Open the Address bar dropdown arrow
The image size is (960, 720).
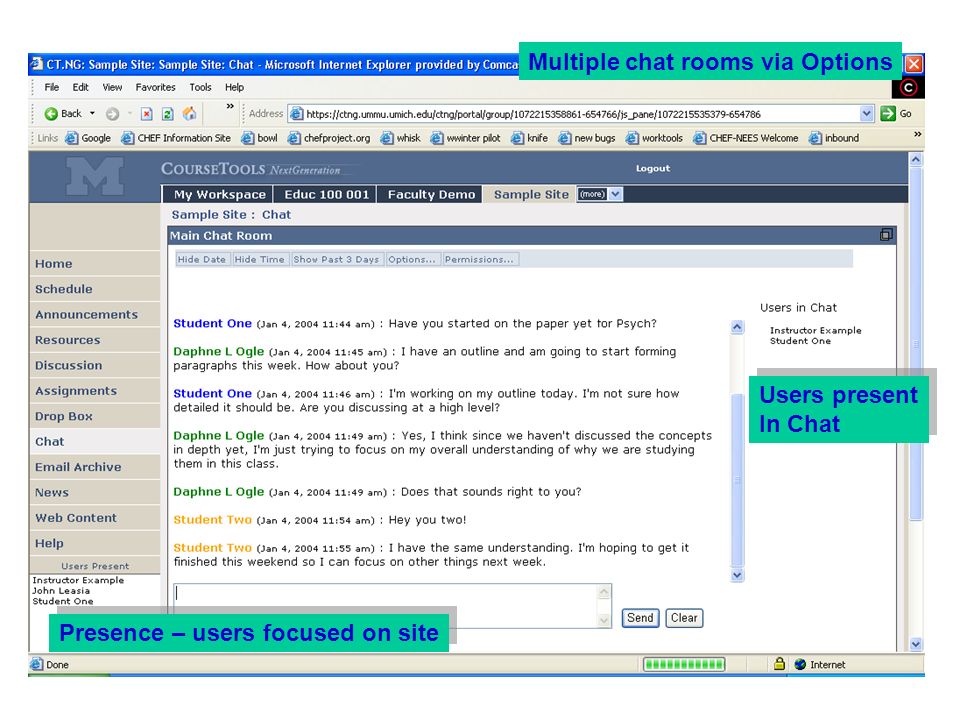click(866, 114)
